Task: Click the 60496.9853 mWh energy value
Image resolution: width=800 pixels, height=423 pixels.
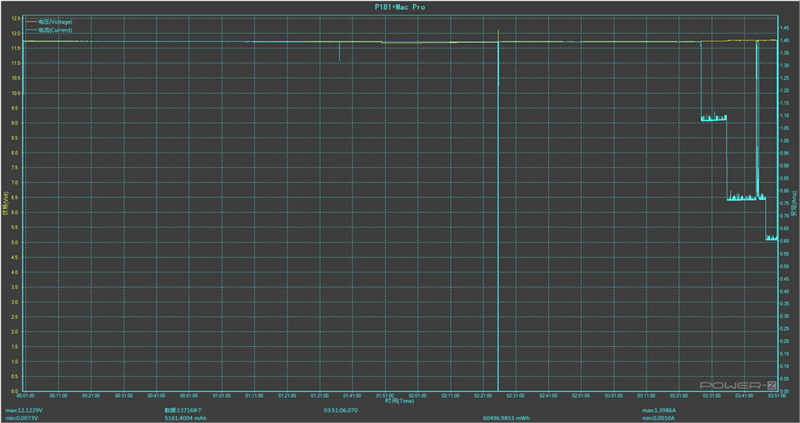Action: [506, 418]
